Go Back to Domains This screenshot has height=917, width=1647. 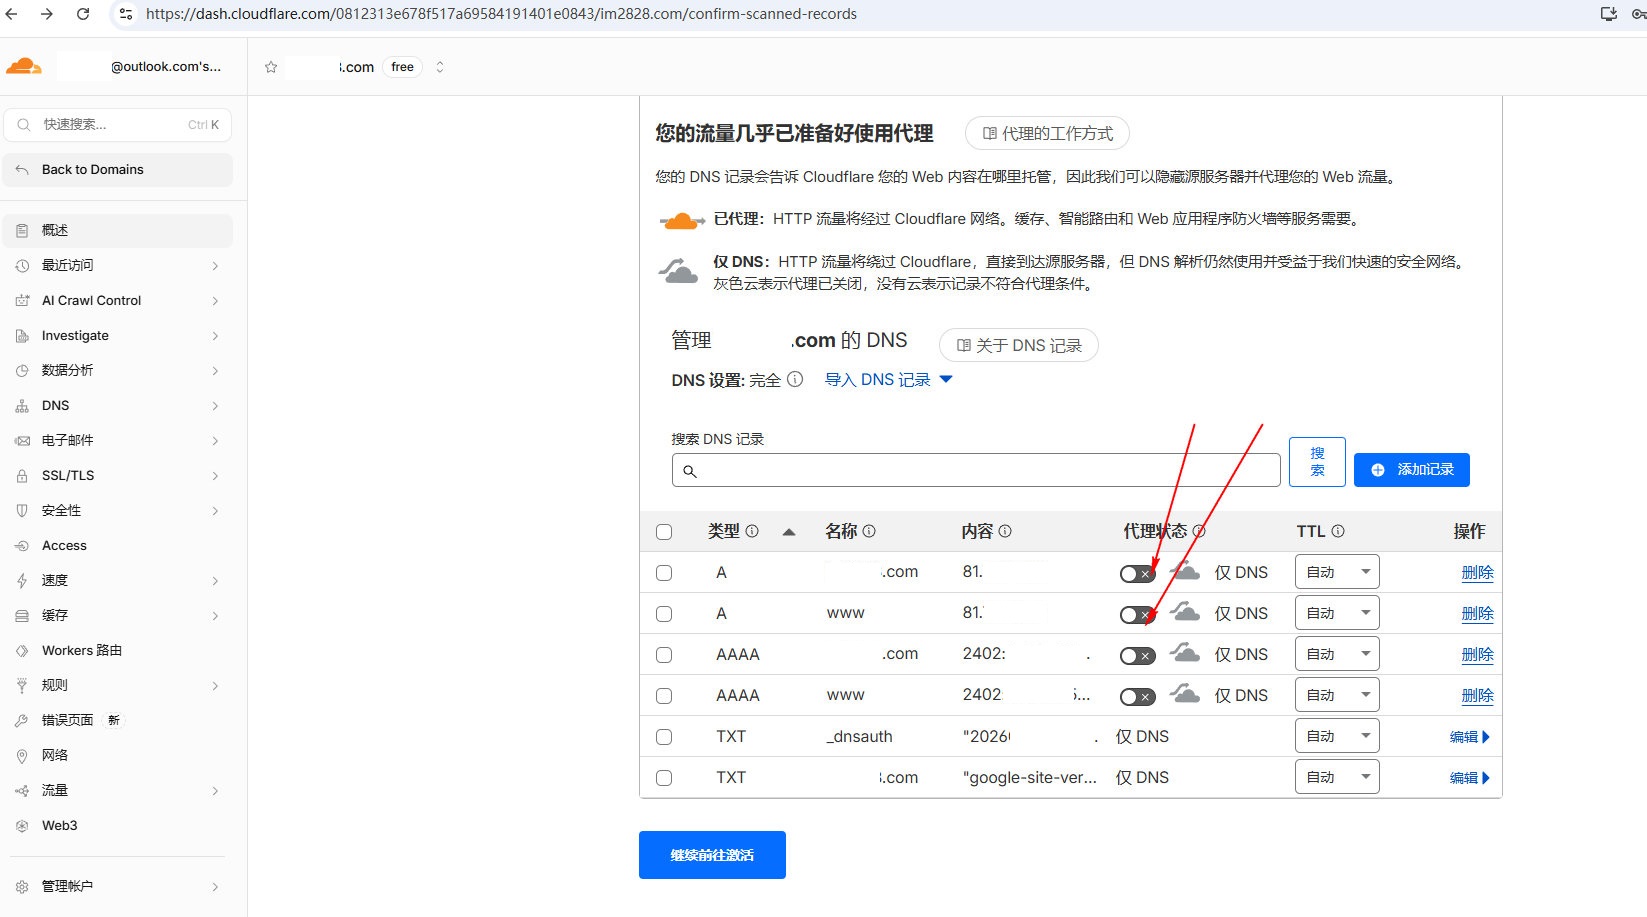pos(118,170)
